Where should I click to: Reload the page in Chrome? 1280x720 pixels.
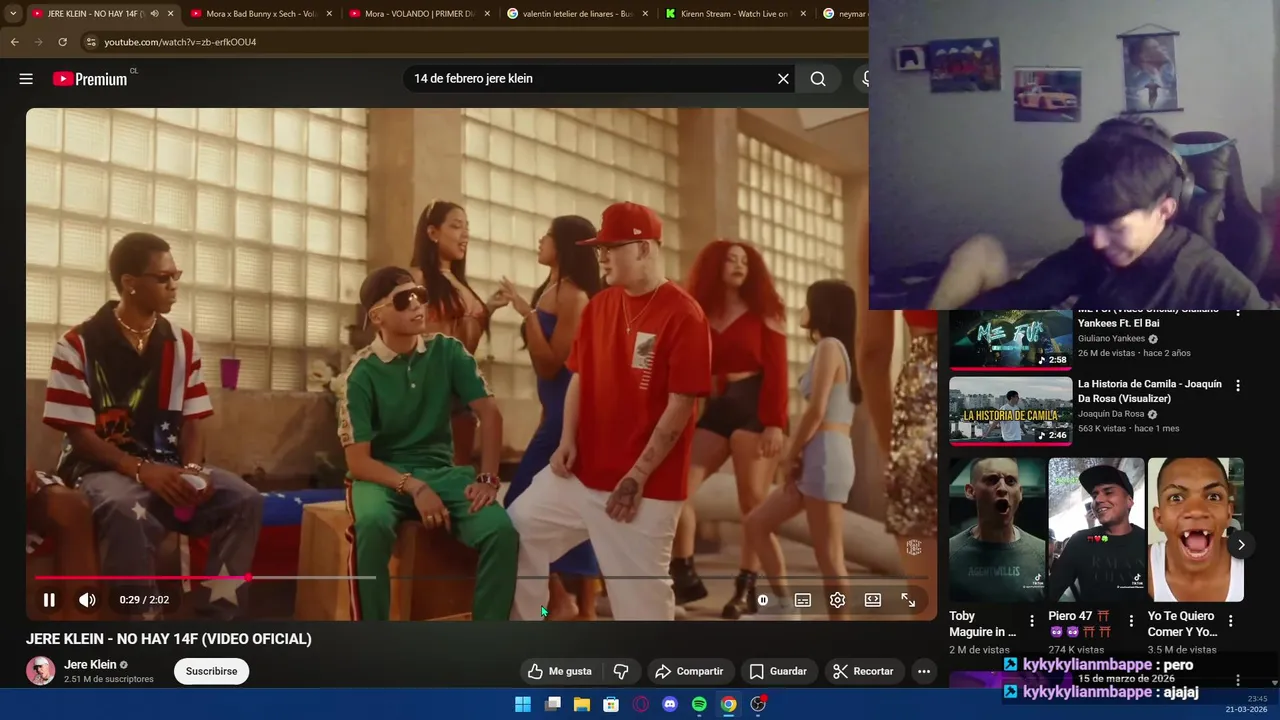click(62, 42)
